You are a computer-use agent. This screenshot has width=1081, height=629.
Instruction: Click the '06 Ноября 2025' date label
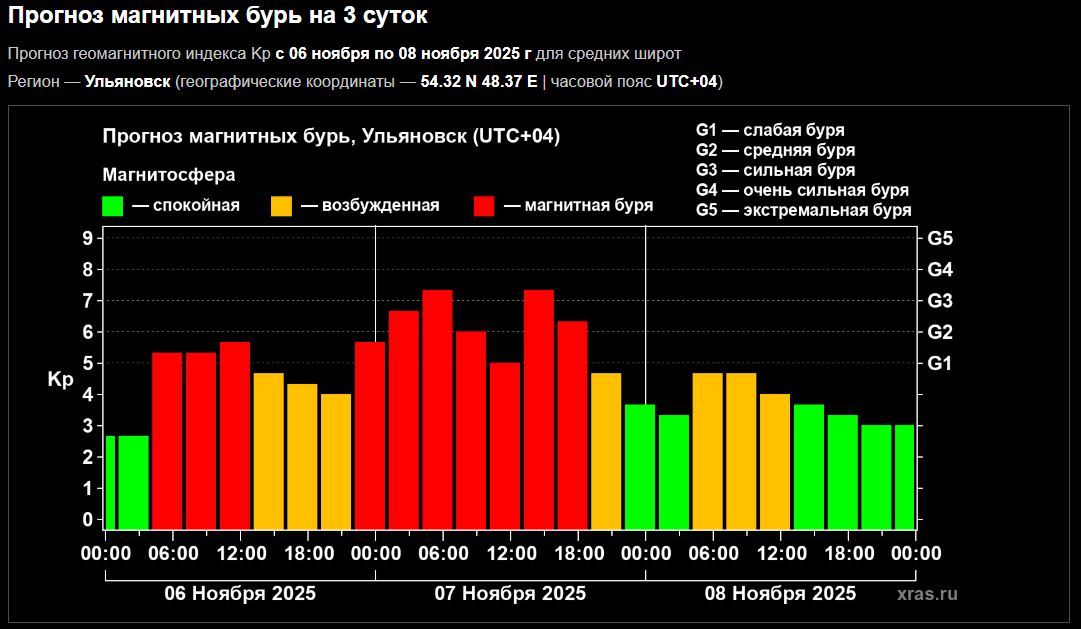pos(240,593)
